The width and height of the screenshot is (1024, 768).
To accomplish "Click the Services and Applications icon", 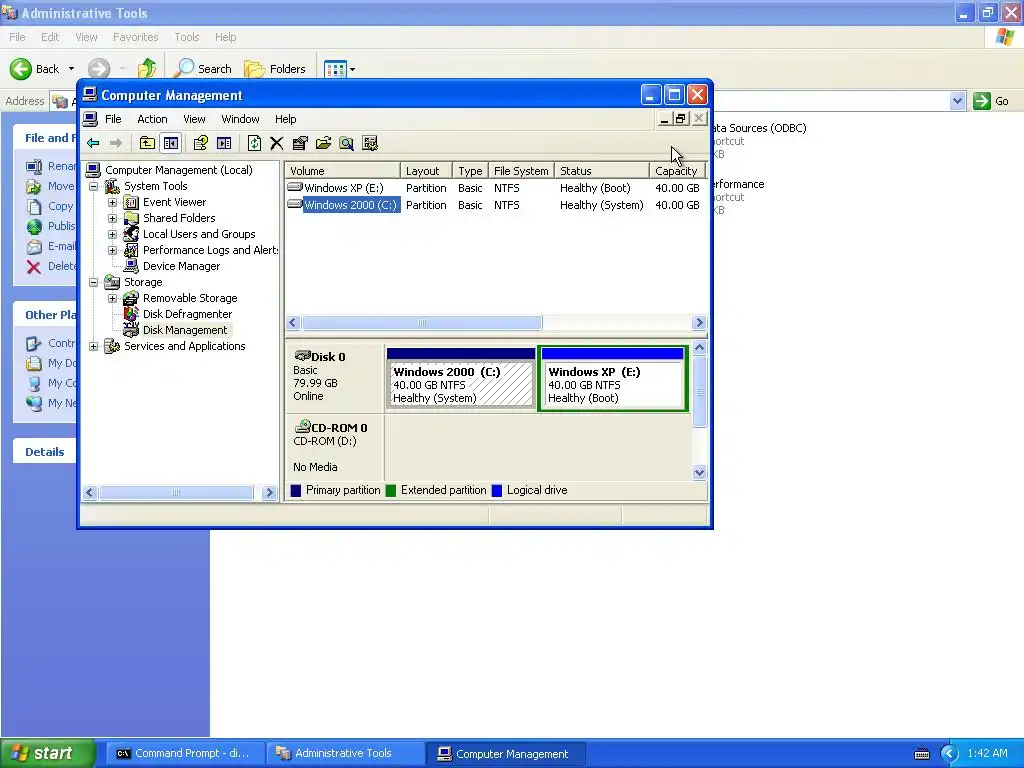I will coord(112,346).
